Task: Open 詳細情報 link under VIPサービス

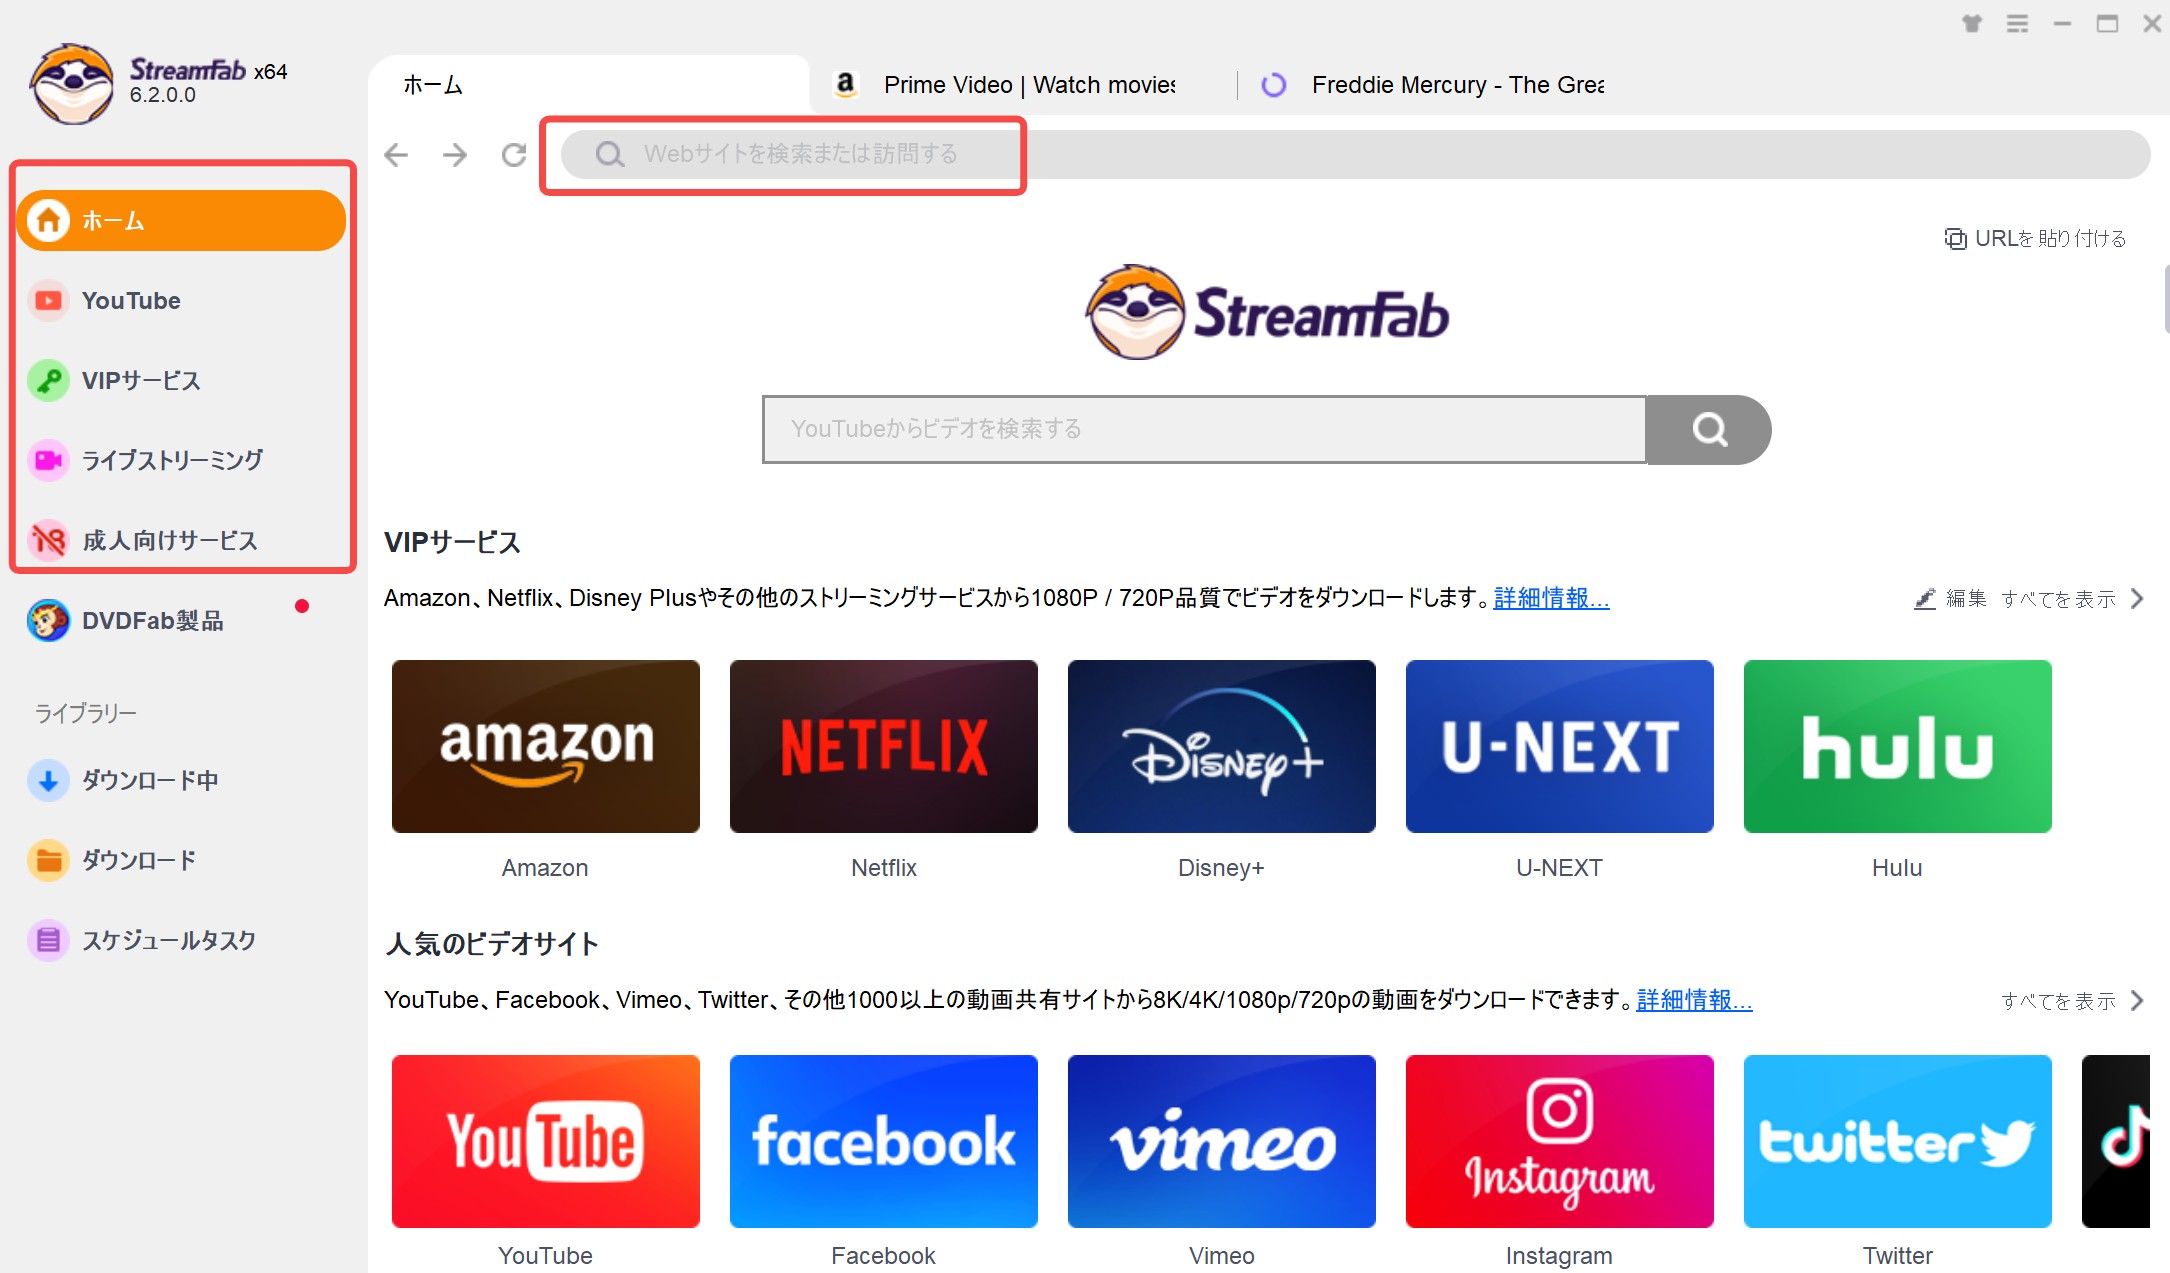Action: pyautogui.click(x=1550, y=598)
